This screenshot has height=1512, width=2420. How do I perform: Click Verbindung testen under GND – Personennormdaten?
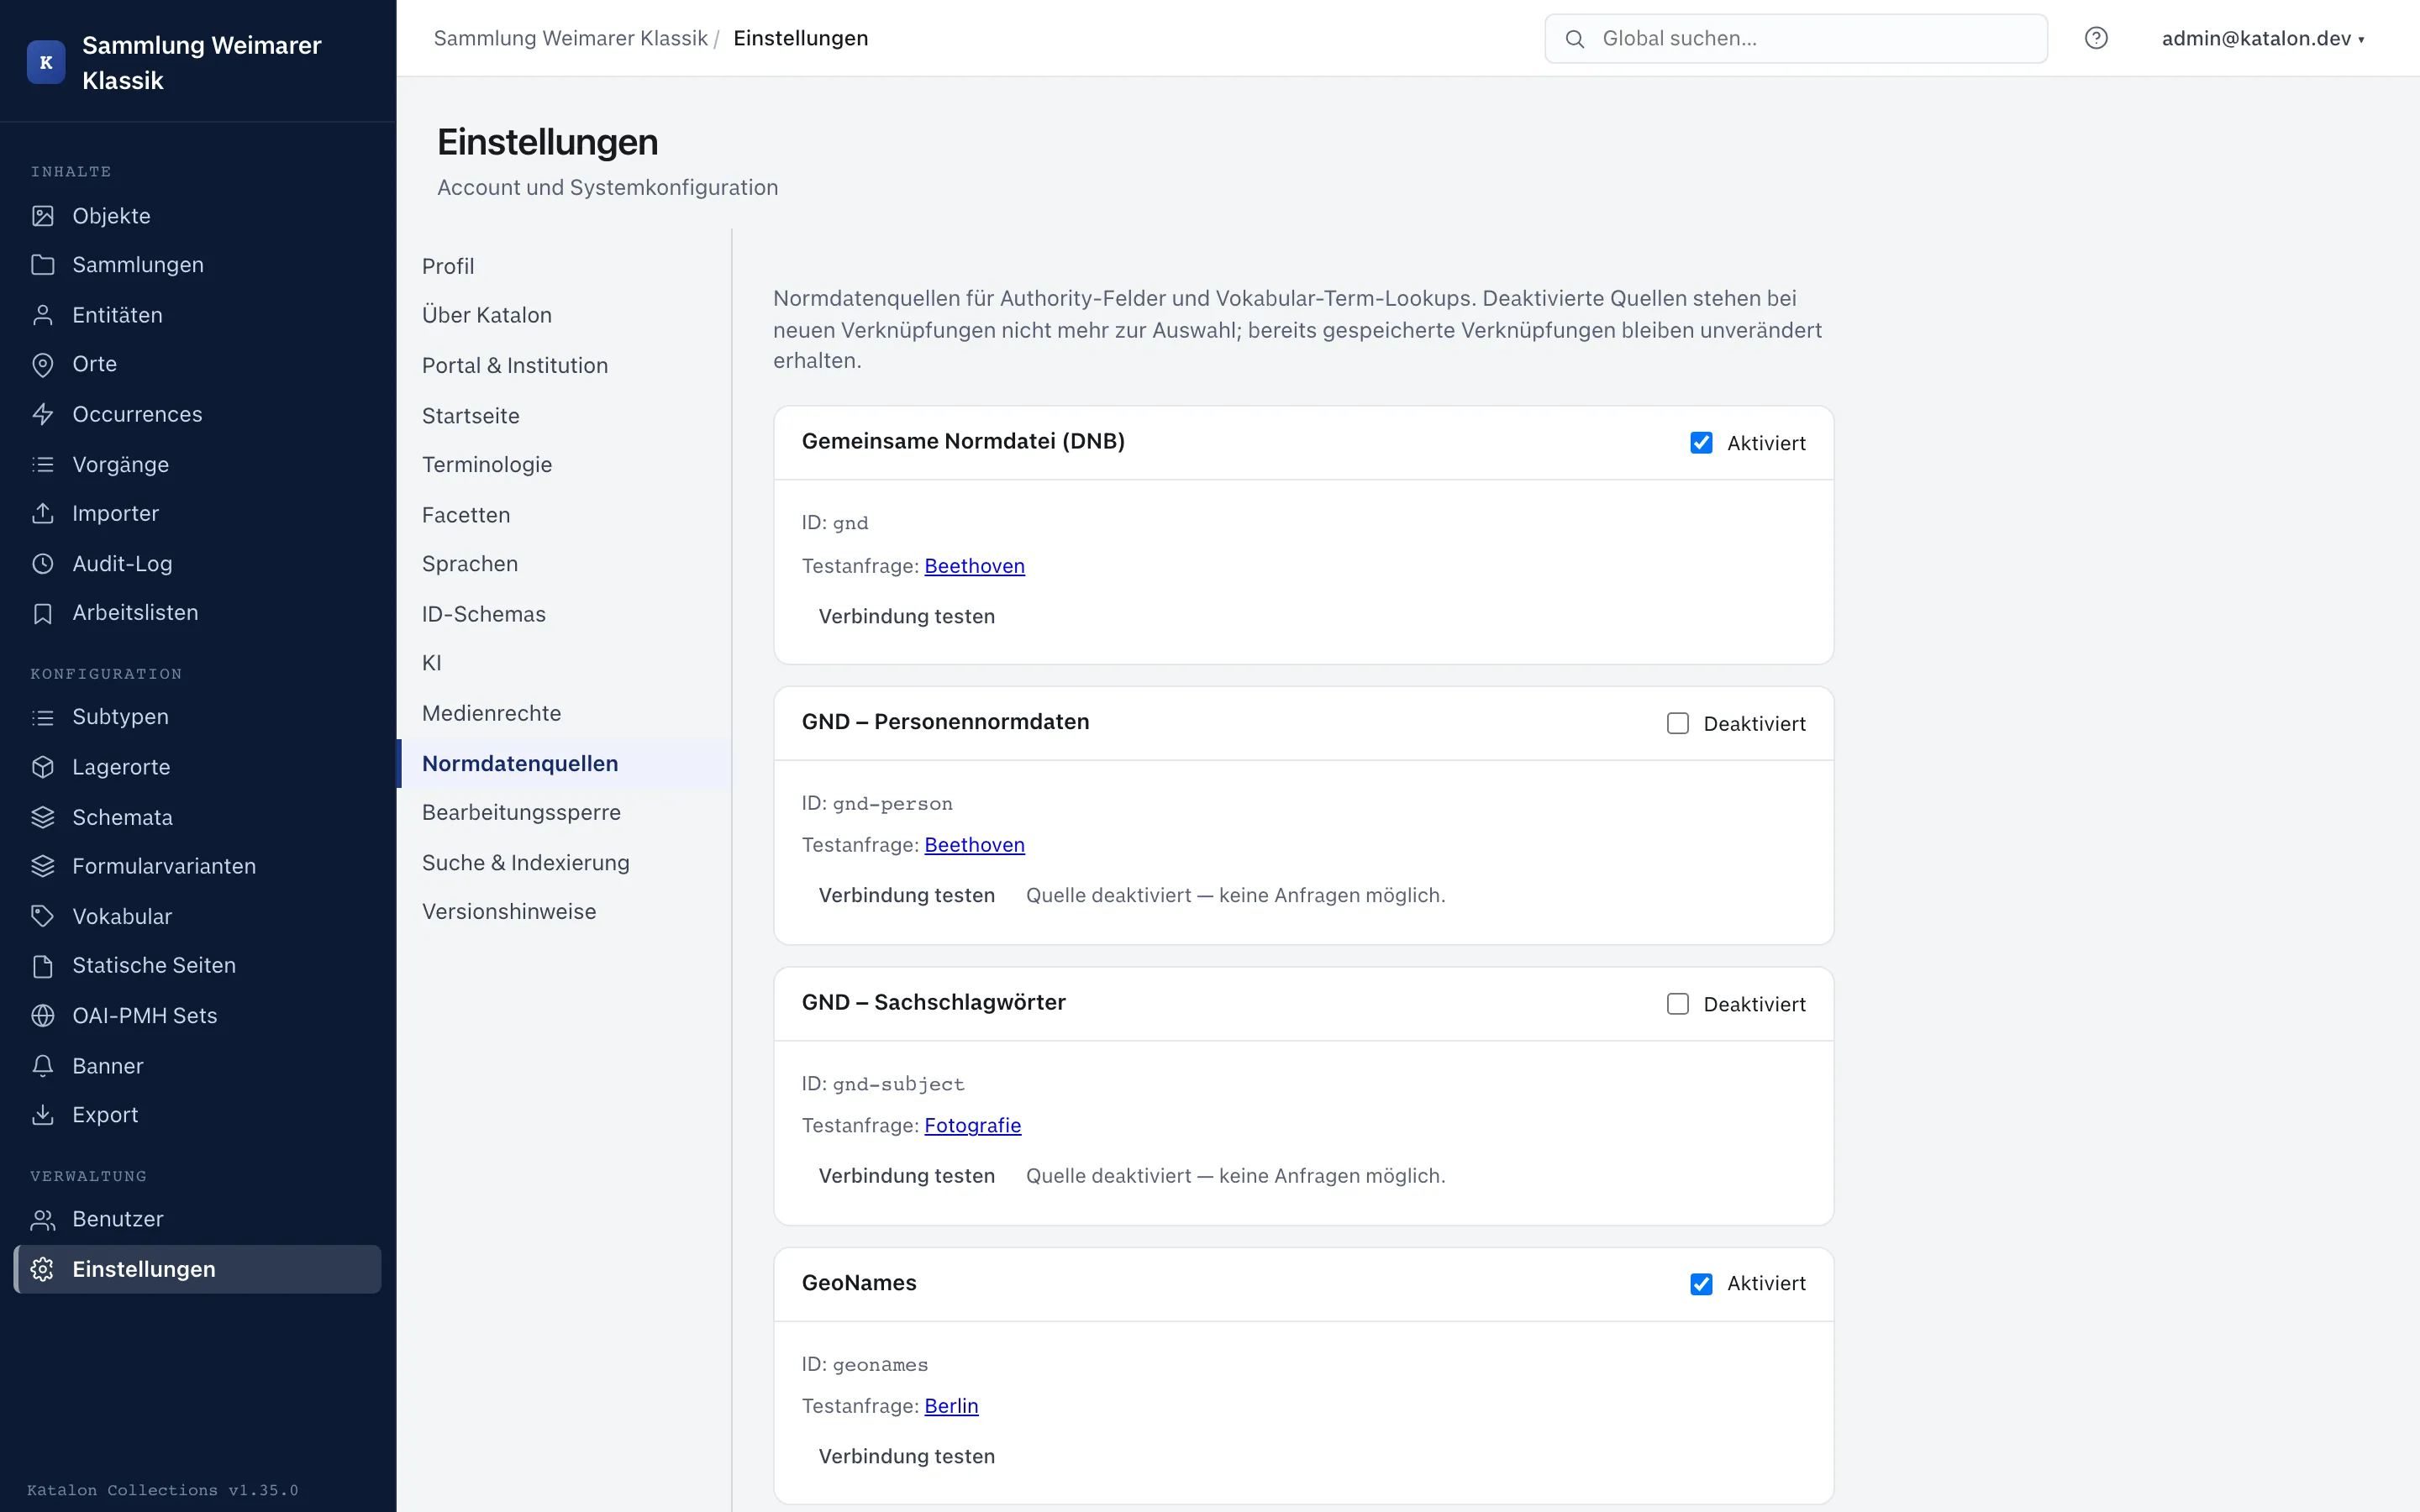click(906, 895)
